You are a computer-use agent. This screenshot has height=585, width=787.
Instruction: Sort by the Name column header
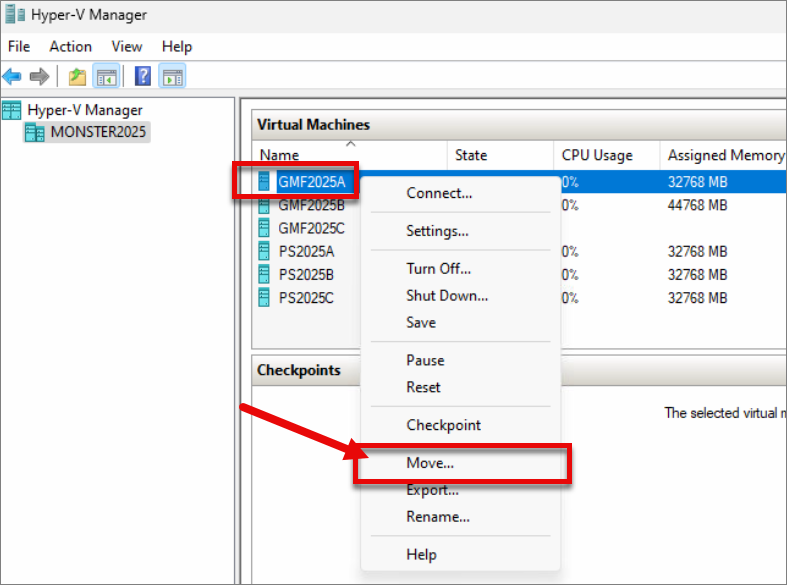pos(349,155)
